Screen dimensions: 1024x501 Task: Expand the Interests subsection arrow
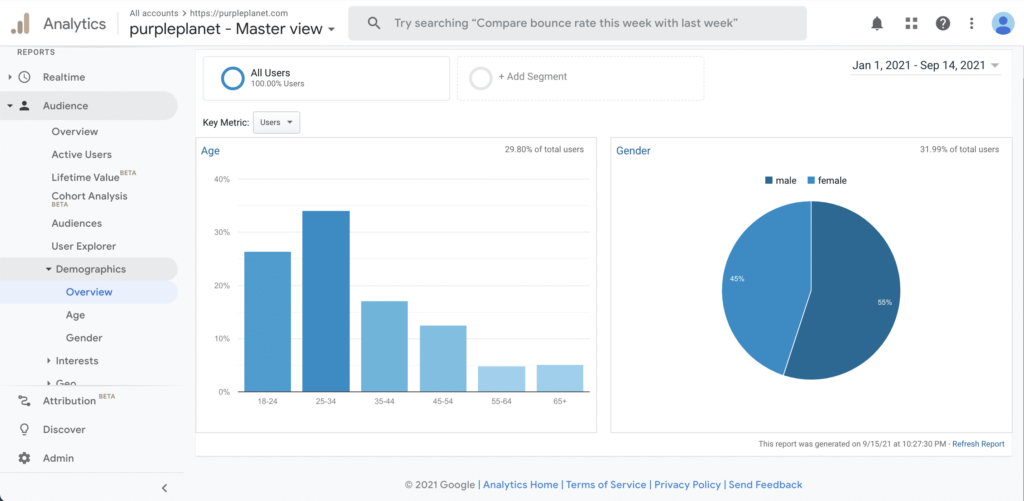pos(49,361)
